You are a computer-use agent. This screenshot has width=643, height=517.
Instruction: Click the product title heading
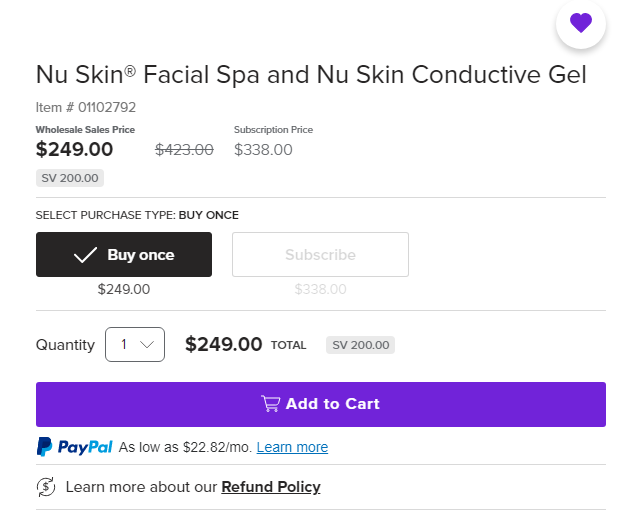(x=311, y=75)
